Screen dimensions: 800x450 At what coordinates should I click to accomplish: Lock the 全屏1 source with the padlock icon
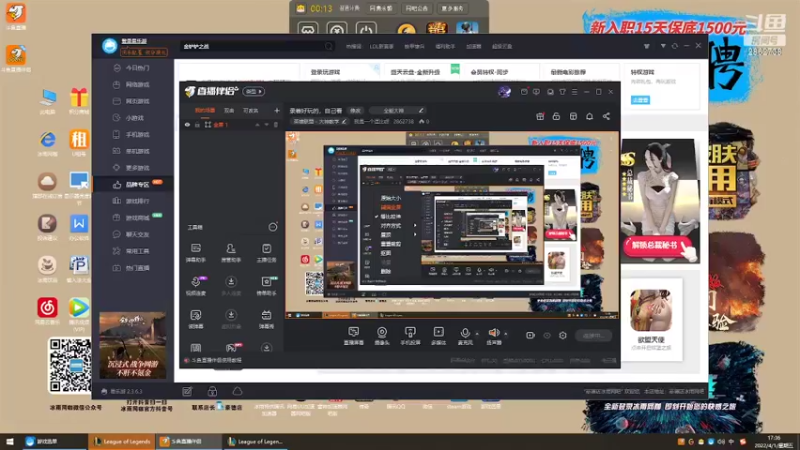tap(197, 124)
